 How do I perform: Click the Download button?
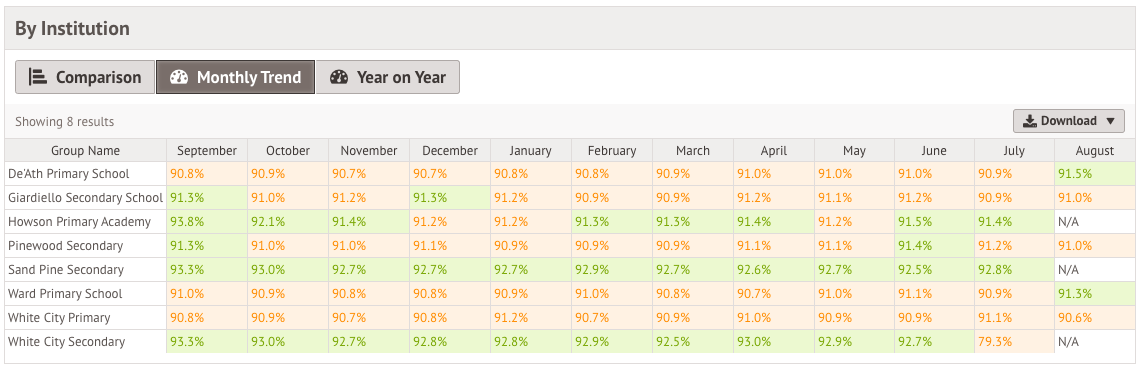[1069, 121]
